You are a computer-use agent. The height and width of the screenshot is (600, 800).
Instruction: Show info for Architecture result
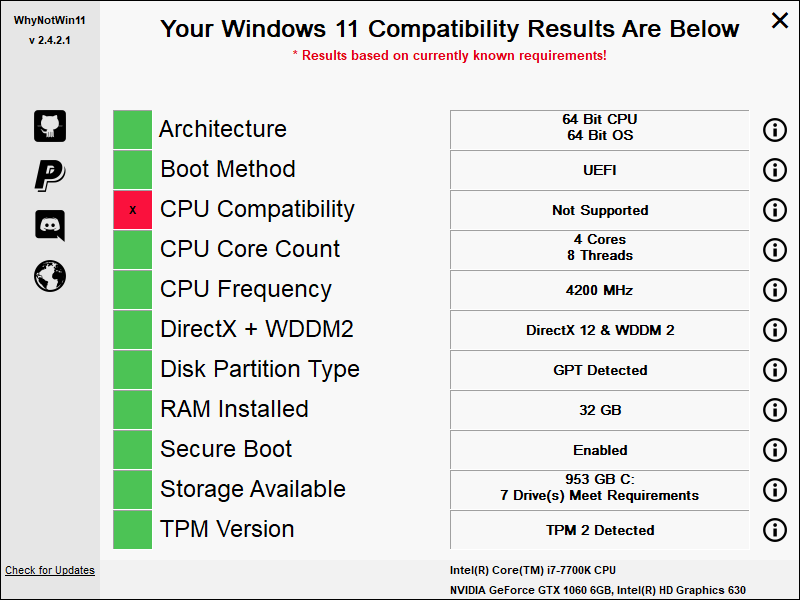point(775,130)
